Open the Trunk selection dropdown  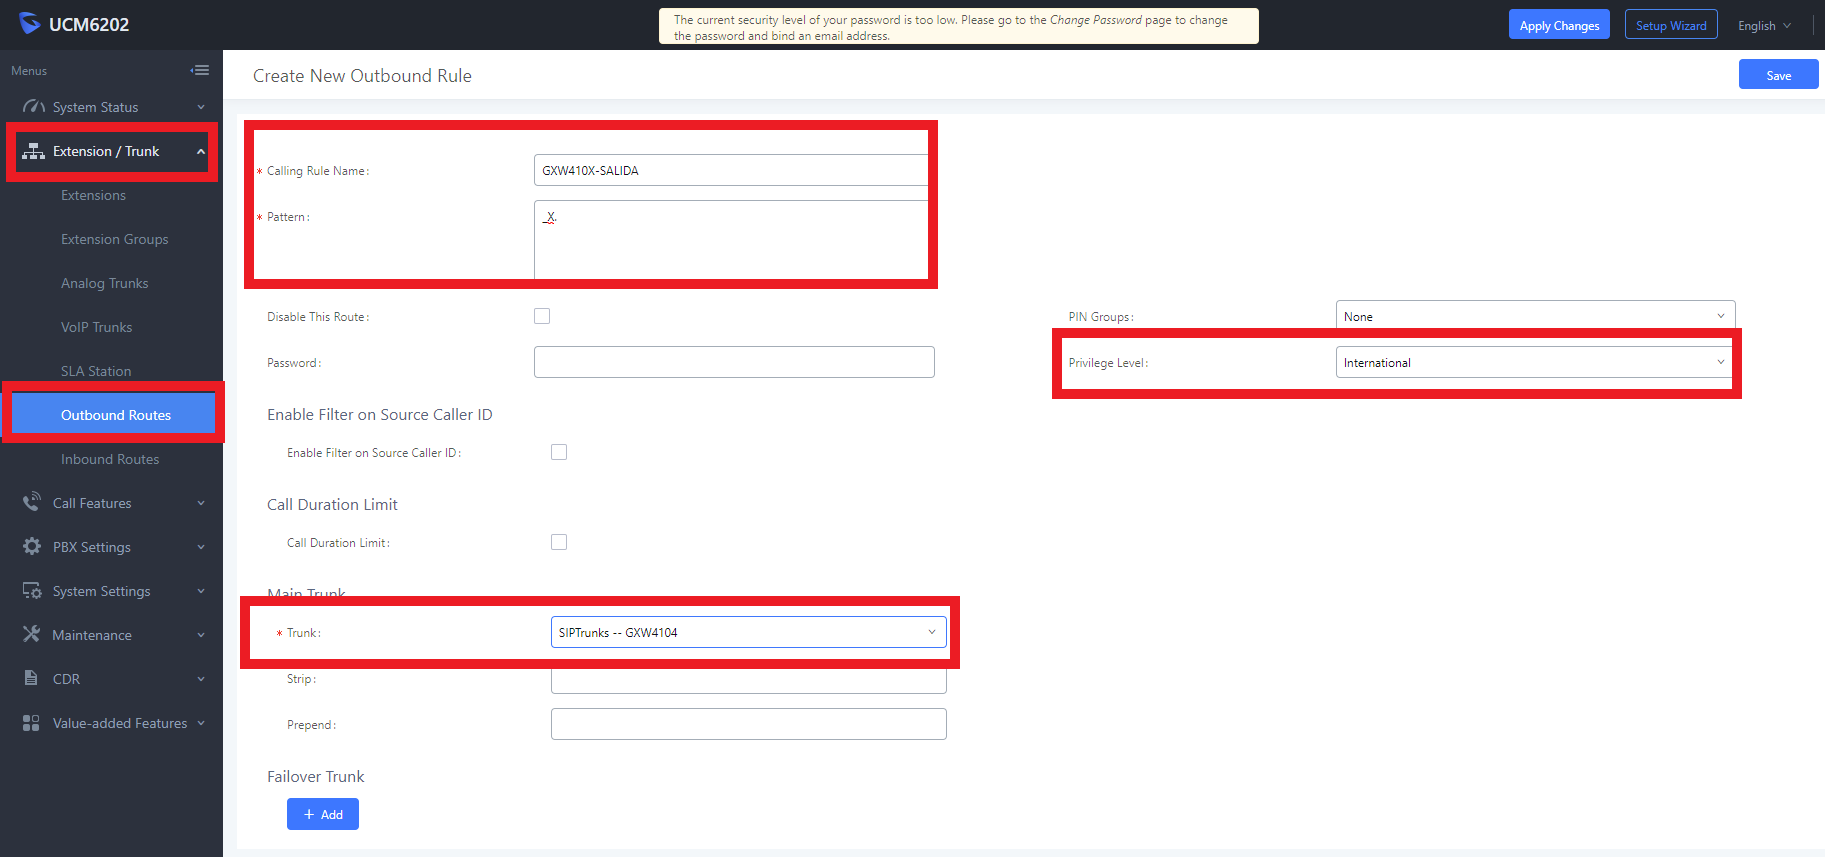(x=748, y=632)
